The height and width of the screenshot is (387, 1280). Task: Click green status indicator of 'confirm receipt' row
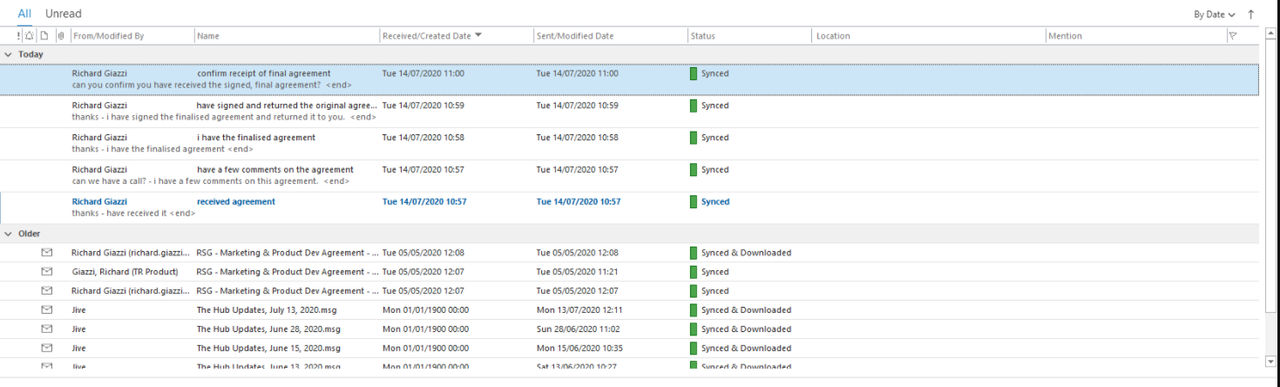coord(693,73)
